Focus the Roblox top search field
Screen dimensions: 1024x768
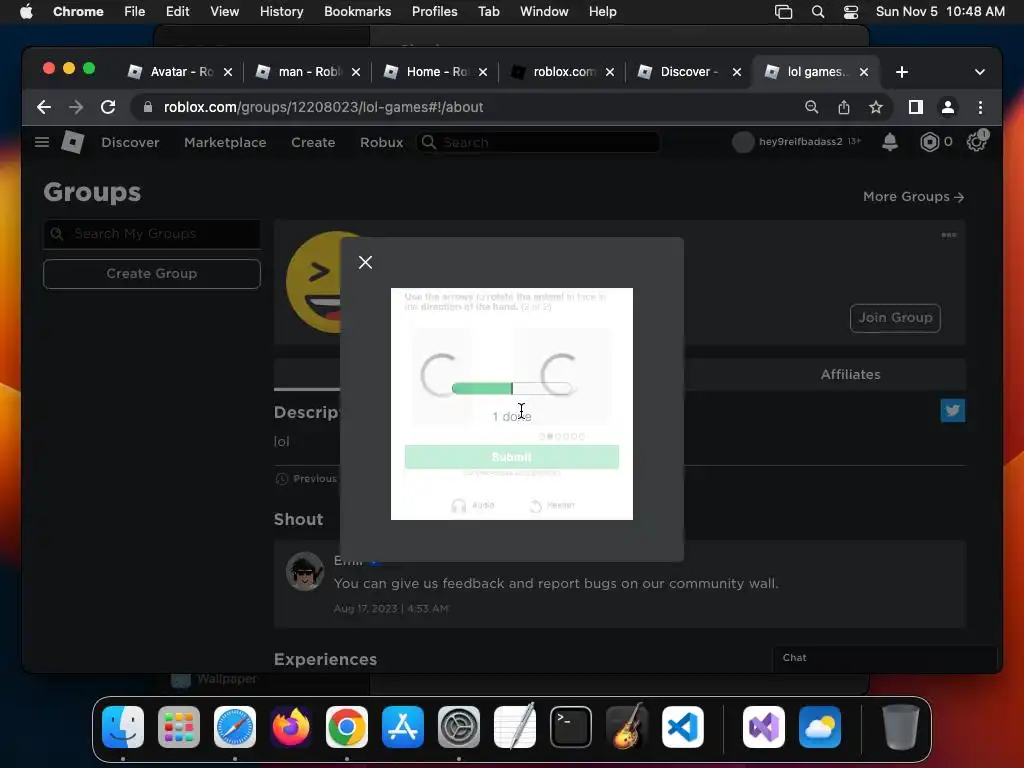tap(538, 142)
